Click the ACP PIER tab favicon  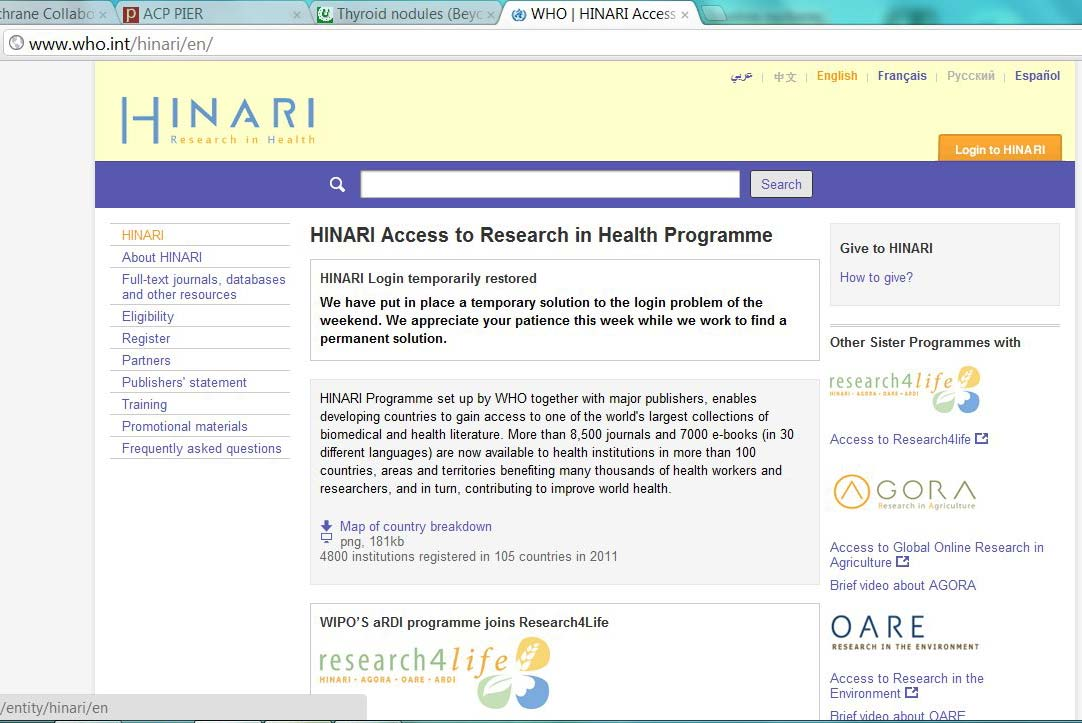[x=130, y=14]
